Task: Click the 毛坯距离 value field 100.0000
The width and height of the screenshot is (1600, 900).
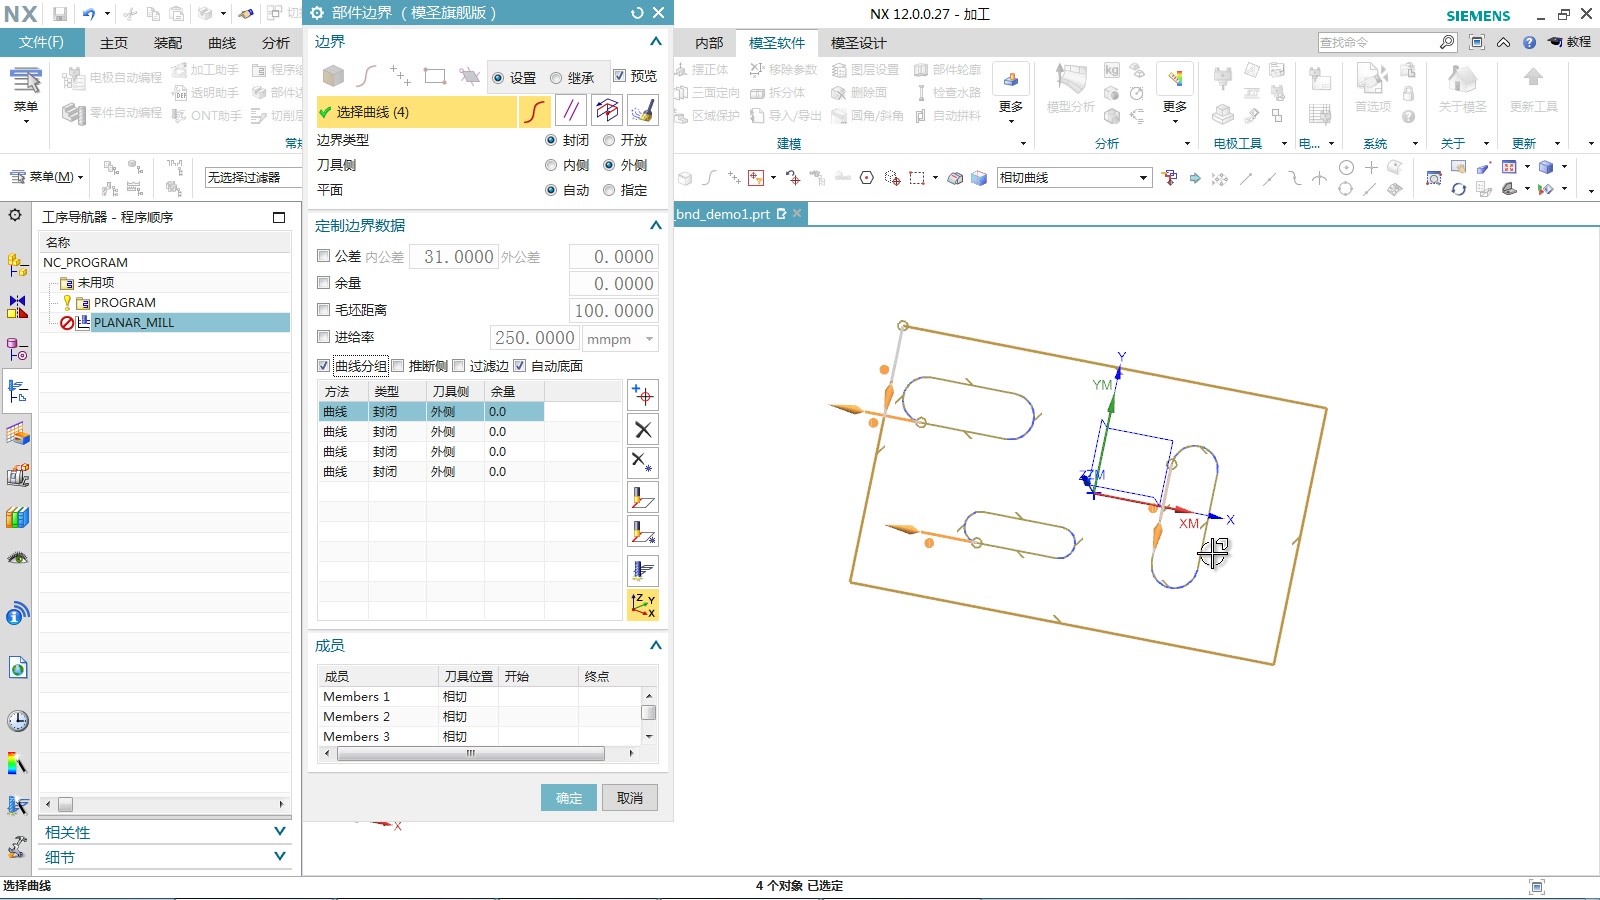Action: click(x=613, y=310)
